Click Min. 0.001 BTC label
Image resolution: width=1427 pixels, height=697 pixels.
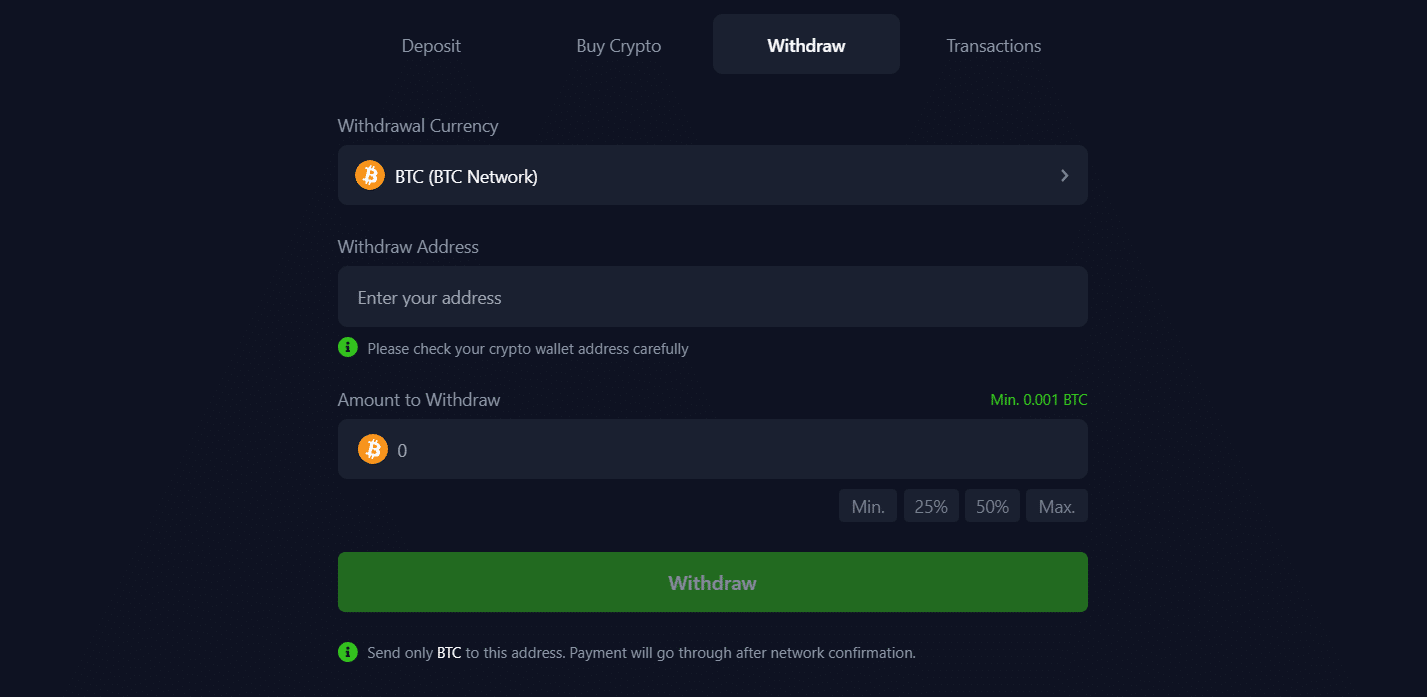(1038, 399)
